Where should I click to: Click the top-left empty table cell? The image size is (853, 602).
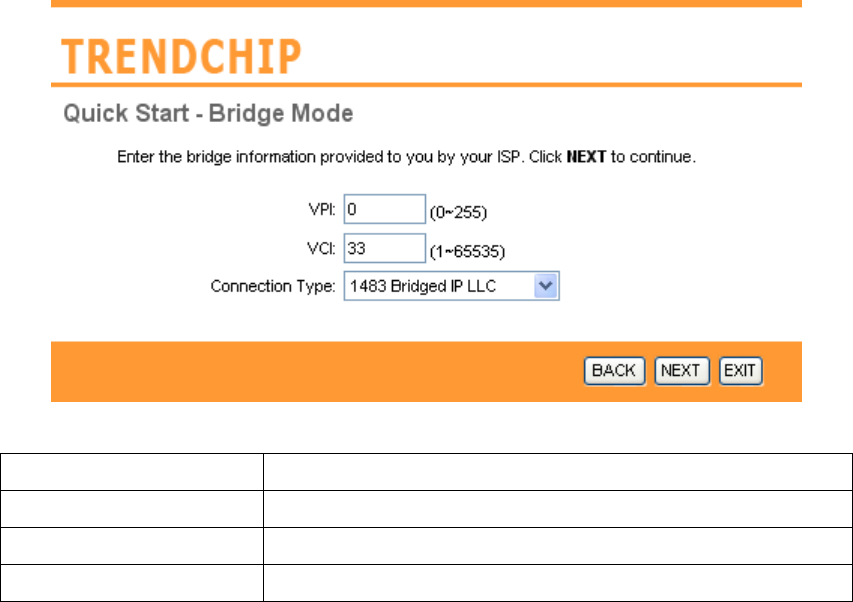(x=132, y=471)
